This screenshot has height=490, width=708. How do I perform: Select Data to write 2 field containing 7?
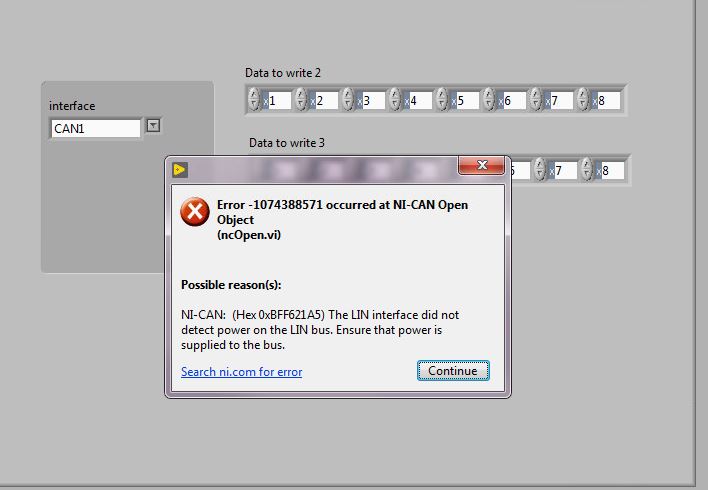pos(560,100)
